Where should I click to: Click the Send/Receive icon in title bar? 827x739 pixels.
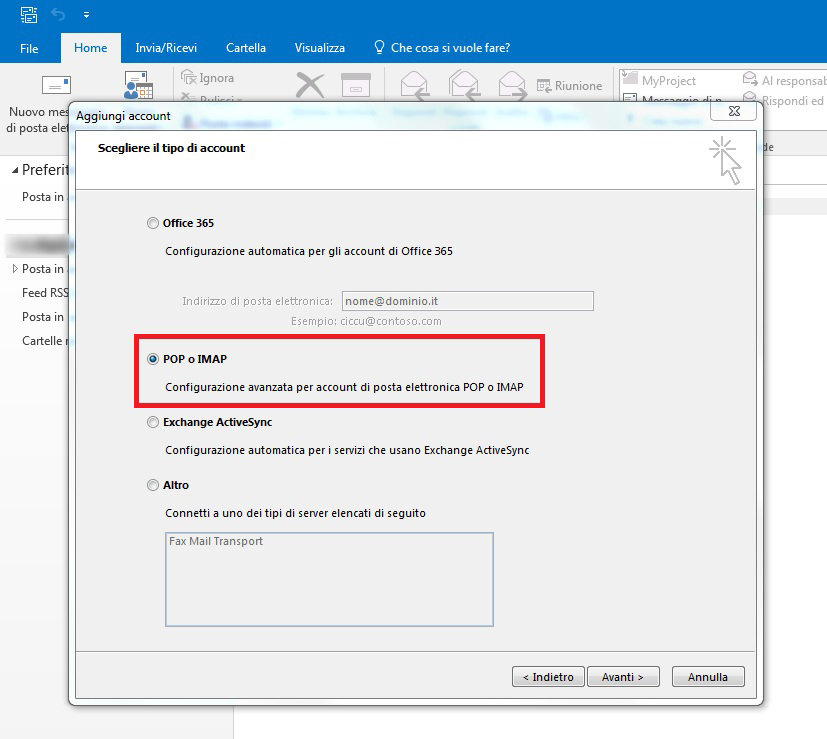[28, 15]
